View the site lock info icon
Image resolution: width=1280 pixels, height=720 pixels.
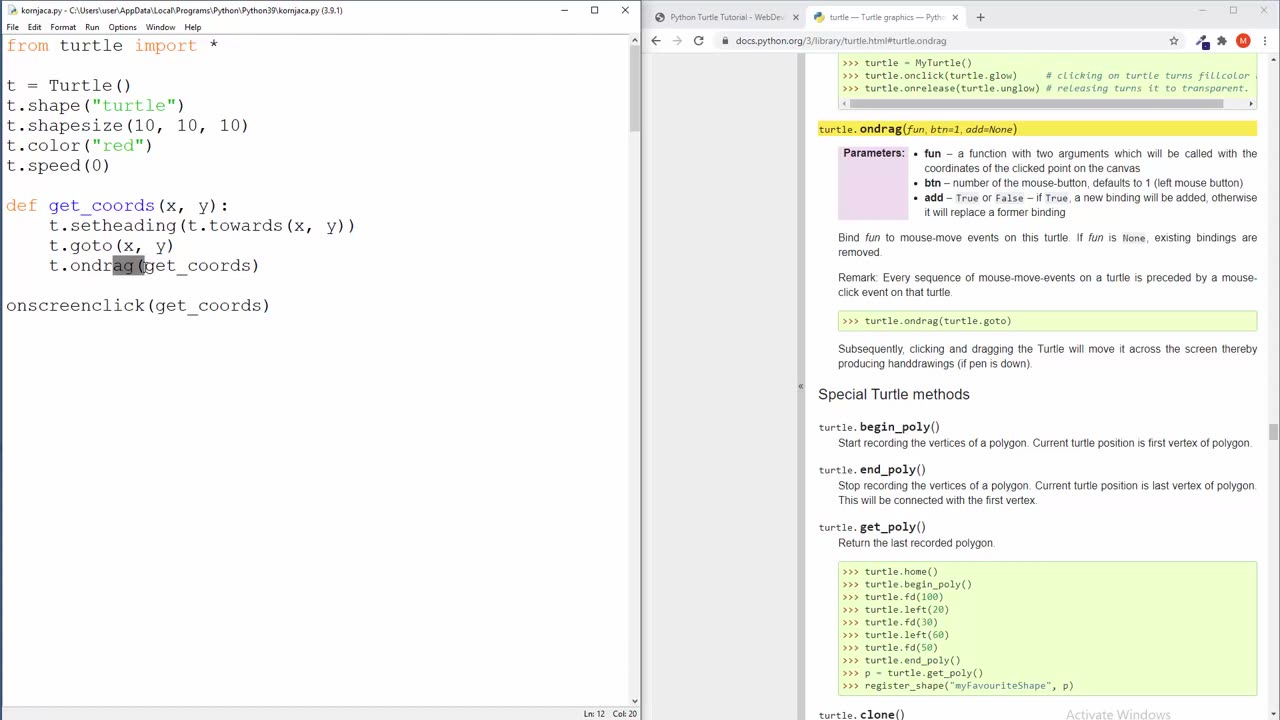pos(726,41)
